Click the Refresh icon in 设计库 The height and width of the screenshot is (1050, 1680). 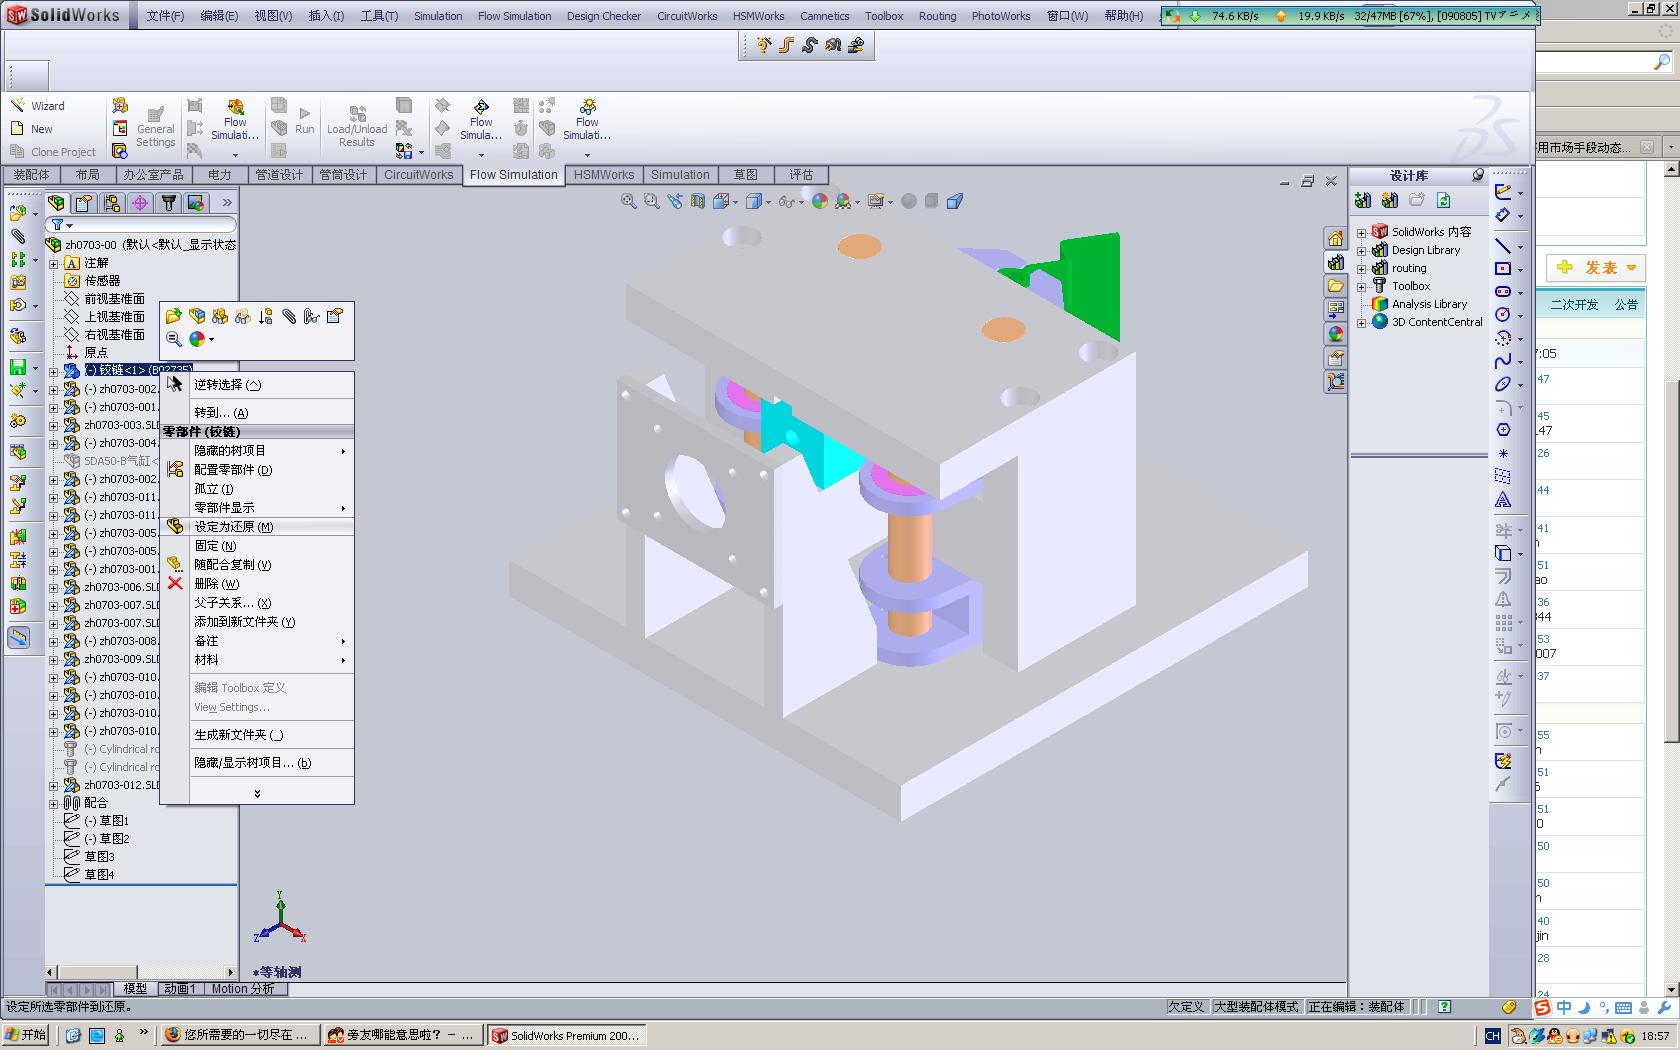(1443, 201)
